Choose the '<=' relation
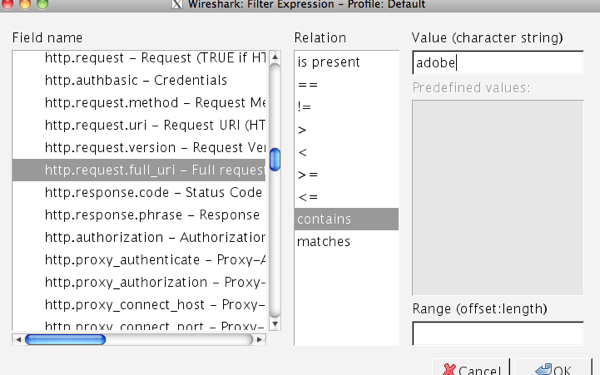The width and height of the screenshot is (600, 375). (346, 197)
